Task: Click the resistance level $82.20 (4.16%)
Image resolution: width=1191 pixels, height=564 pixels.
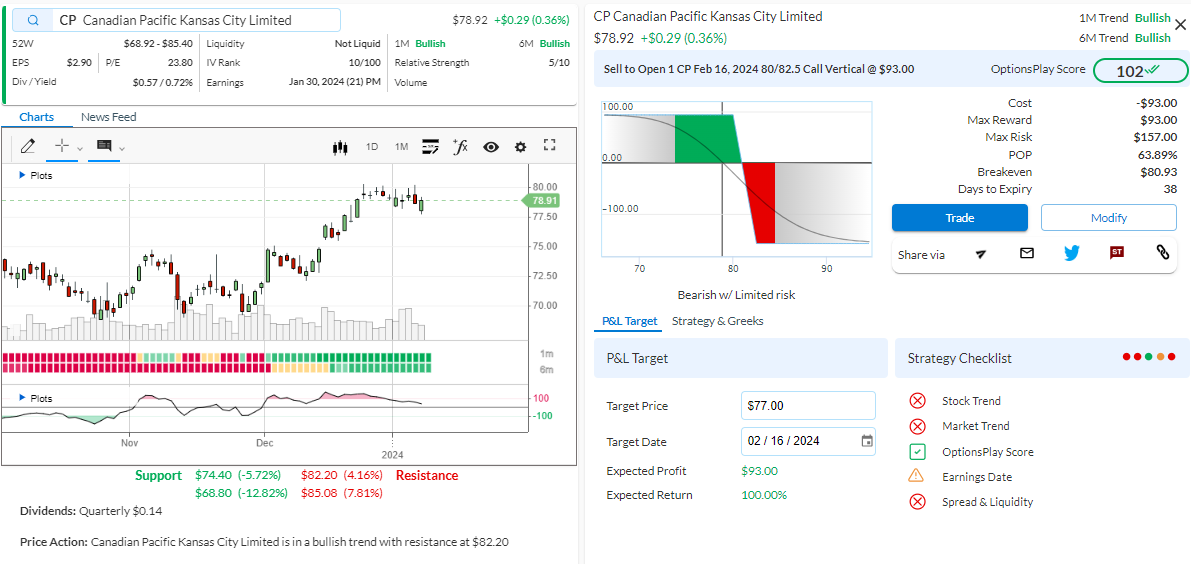Action: [342, 476]
